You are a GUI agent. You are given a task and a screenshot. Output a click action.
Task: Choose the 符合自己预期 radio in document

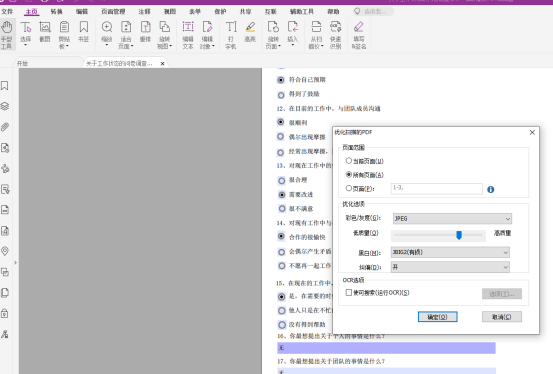281,80
